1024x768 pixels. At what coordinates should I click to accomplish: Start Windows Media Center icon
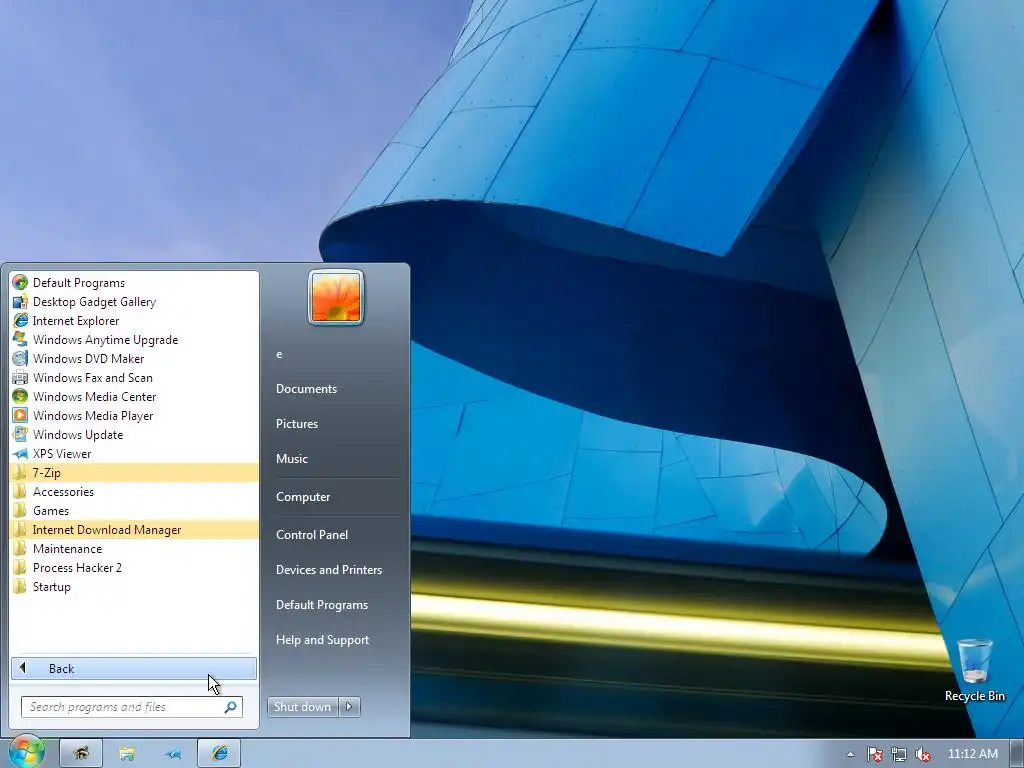pos(20,396)
